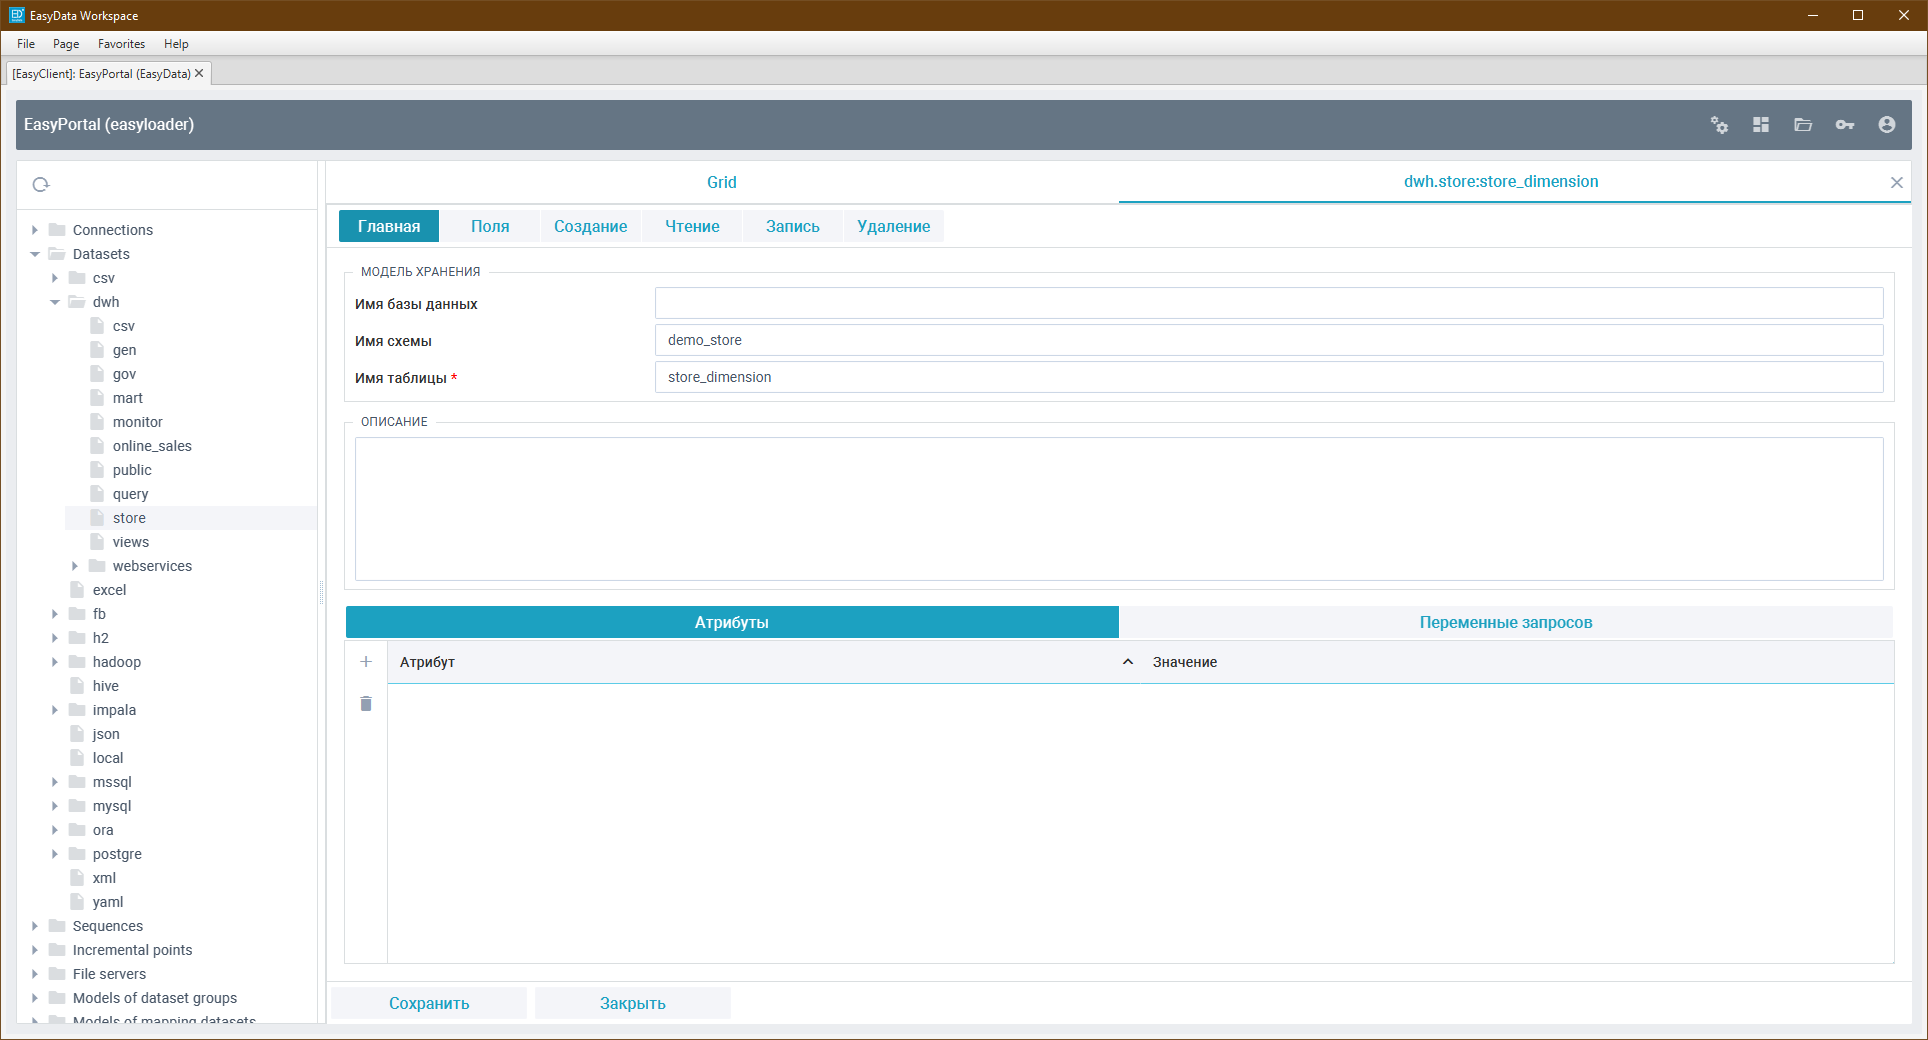Click the Имя таблицы field
The height and width of the screenshot is (1040, 1928).
pos(1269,377)
